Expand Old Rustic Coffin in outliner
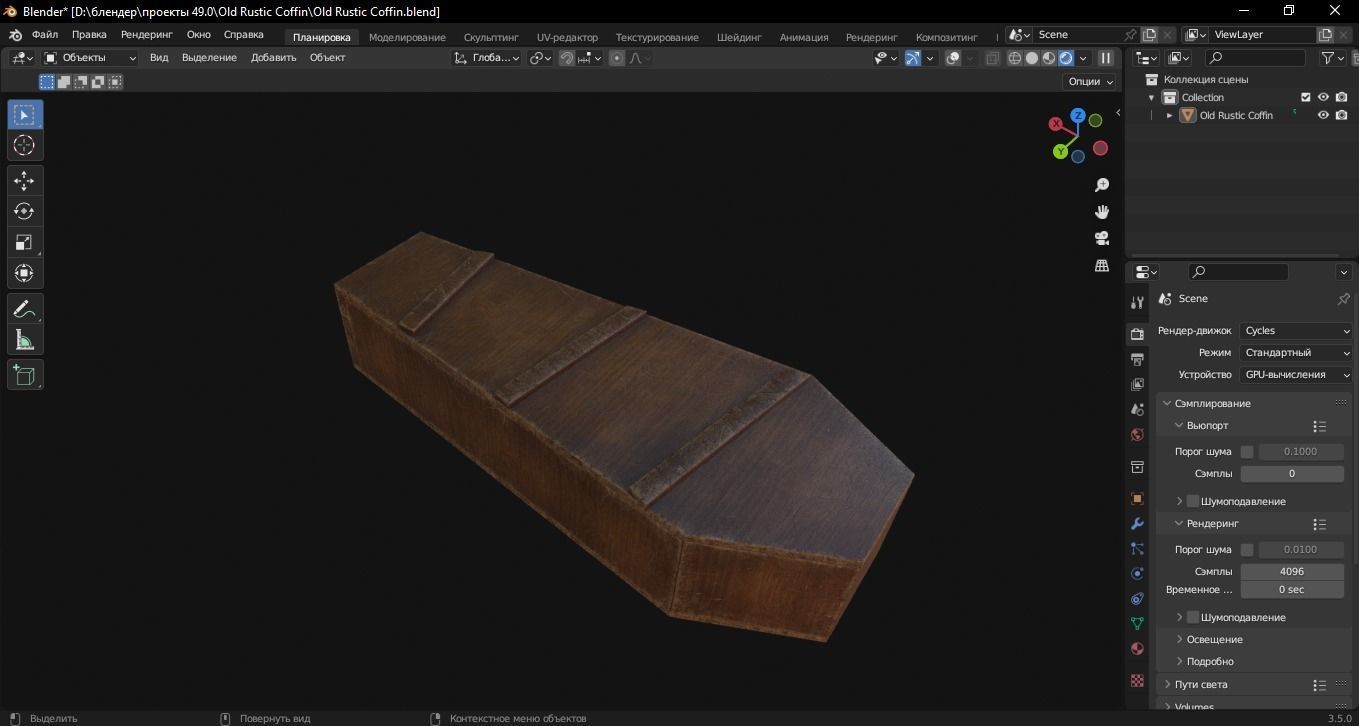 (x=1169, y=115)
